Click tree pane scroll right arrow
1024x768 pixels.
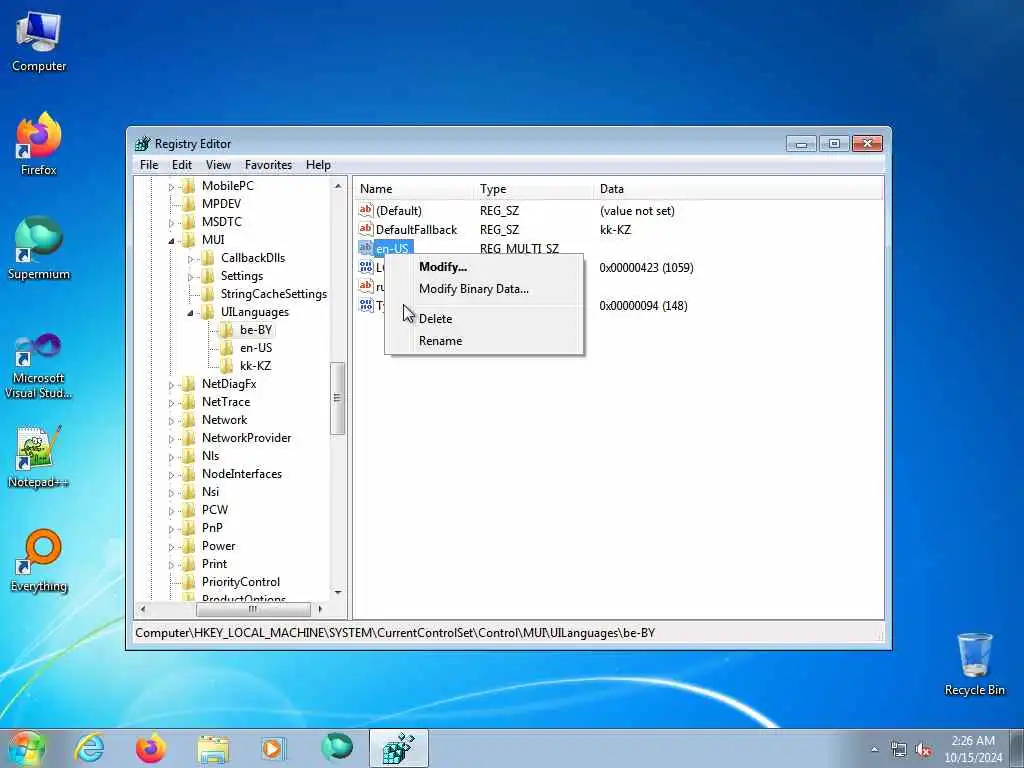pos(320,609)
